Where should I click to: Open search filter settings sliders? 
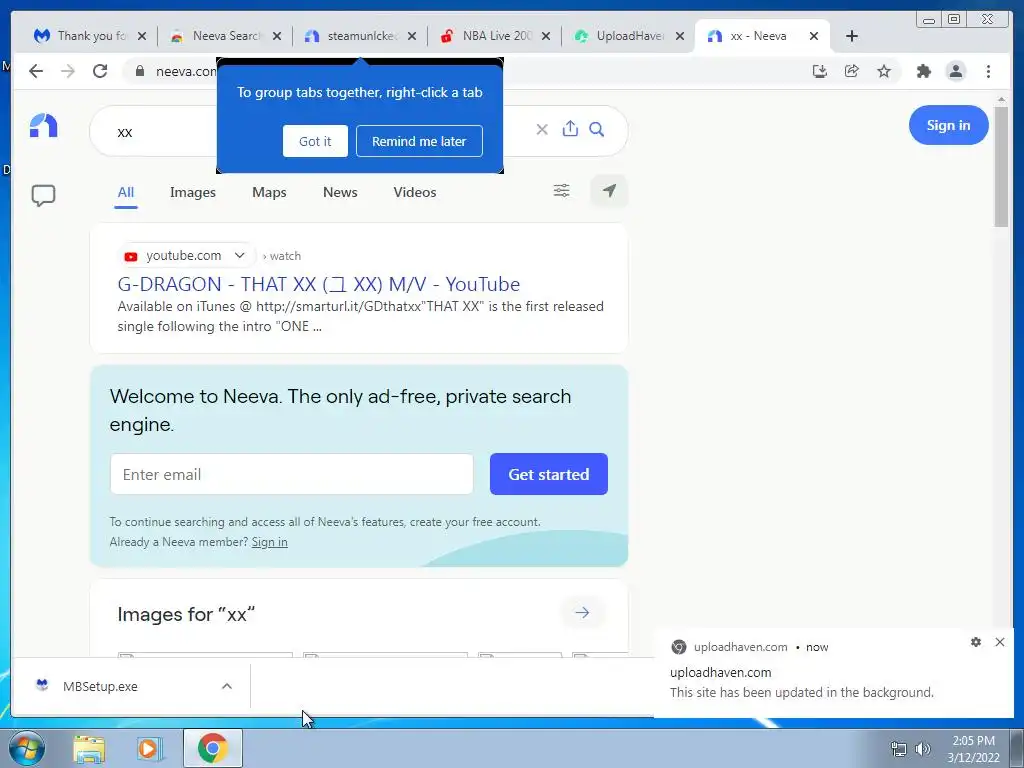click(x=562, y=191)
